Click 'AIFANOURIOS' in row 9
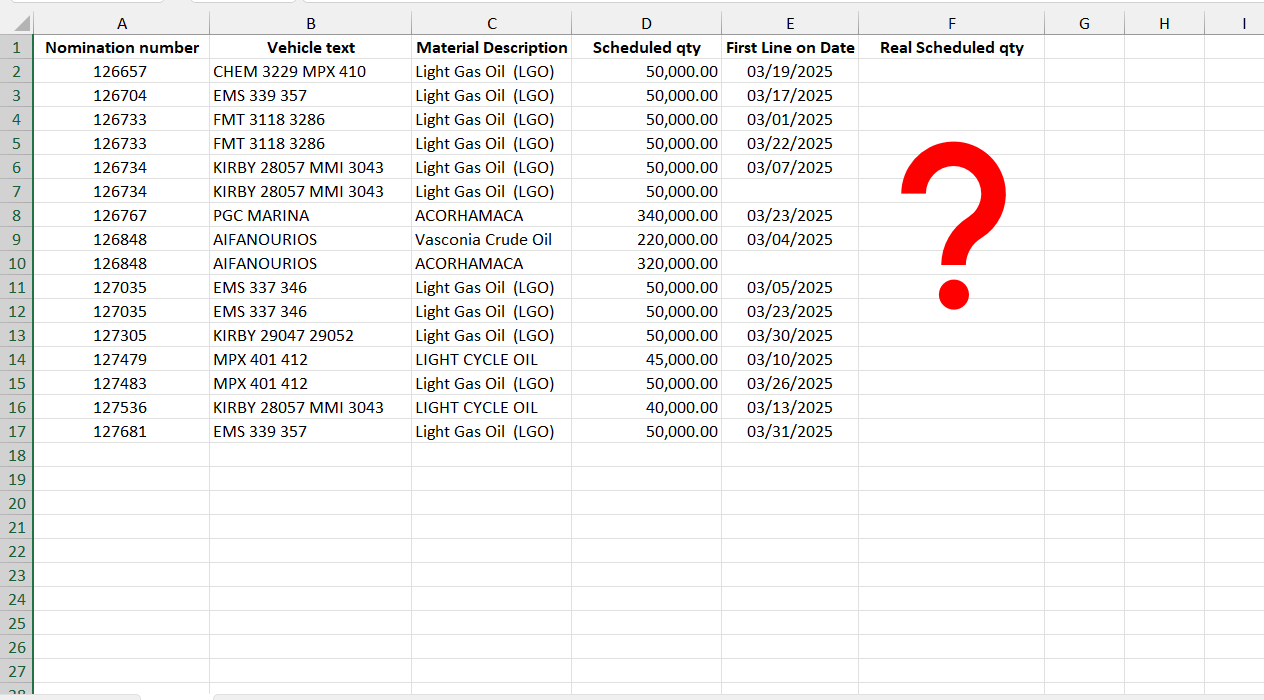 (311, 239)
